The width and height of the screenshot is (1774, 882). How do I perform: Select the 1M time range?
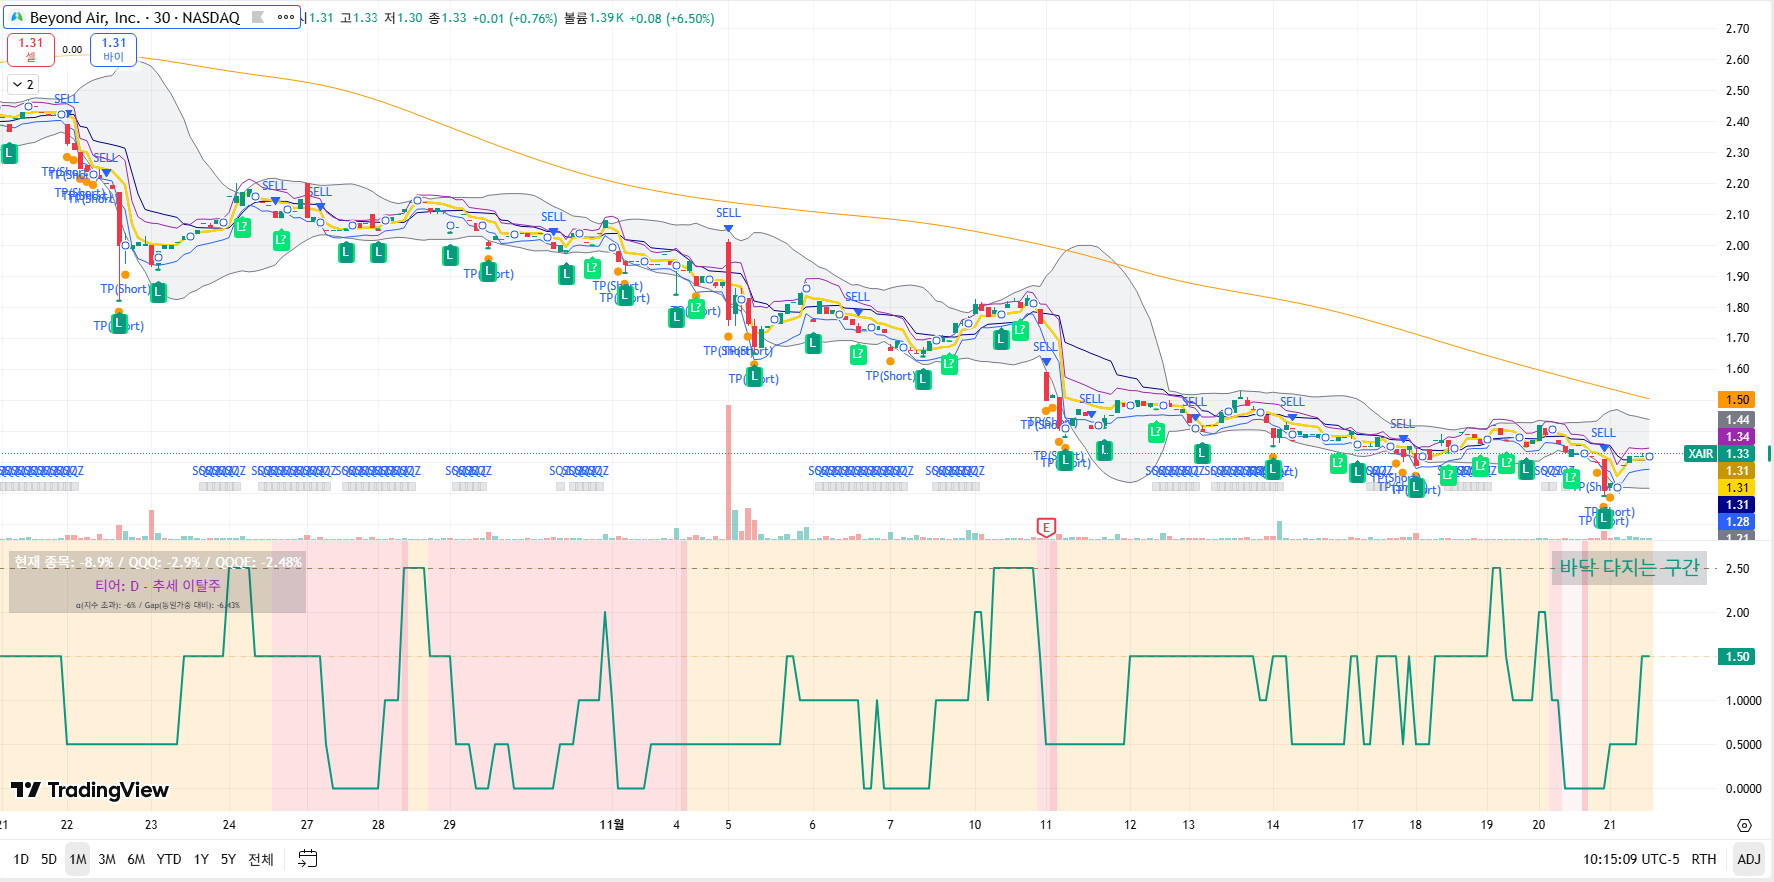[x=78, y=859]
